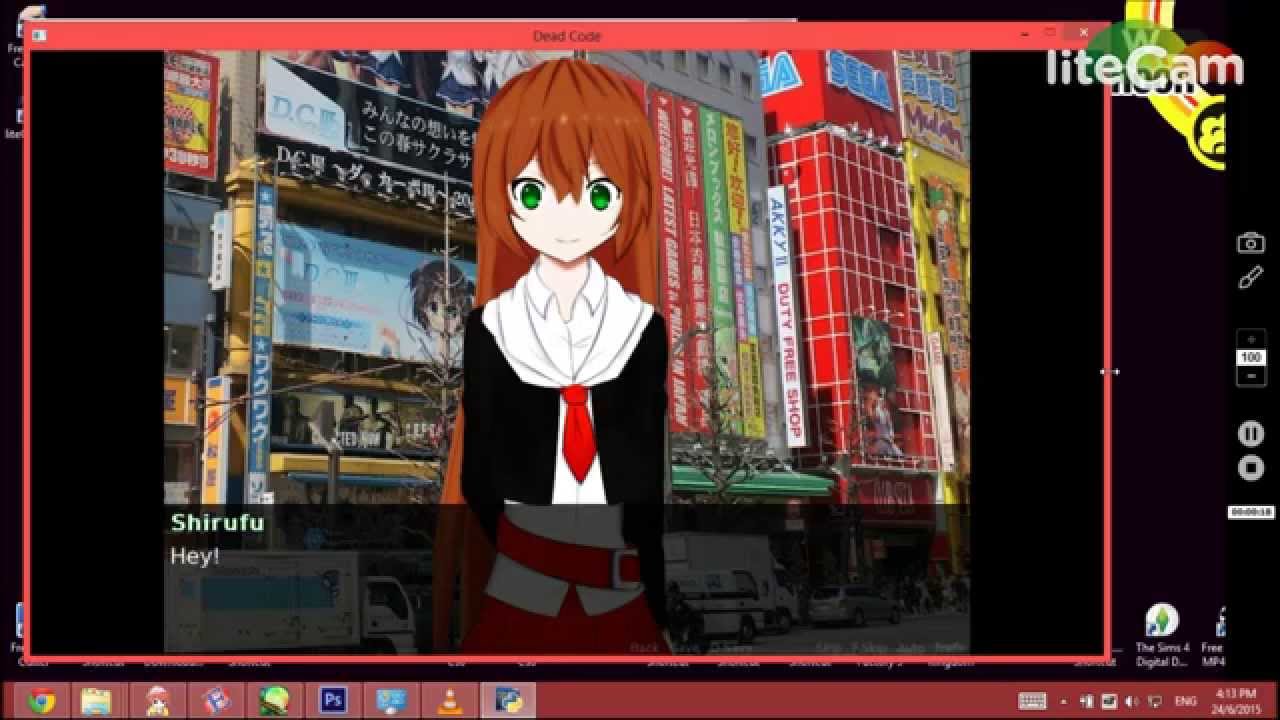Open the volume control in tray
The height and width of the screenshot is (720, 1280).
click(x=1131, y=701)
